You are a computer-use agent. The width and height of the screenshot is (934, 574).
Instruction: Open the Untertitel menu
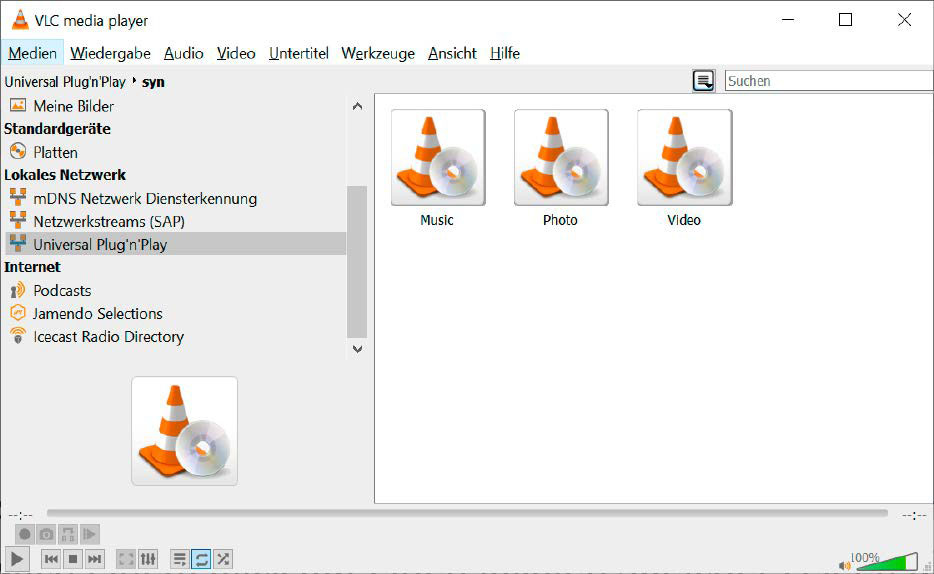click(298, 54)
